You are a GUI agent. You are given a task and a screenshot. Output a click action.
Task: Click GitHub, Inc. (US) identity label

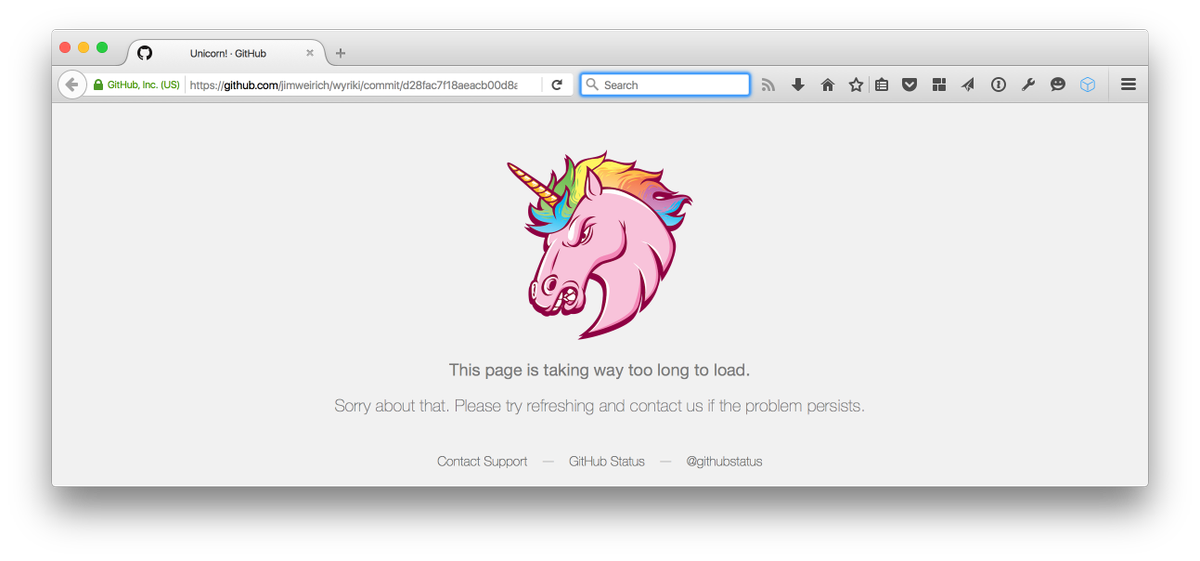point(143,85)
